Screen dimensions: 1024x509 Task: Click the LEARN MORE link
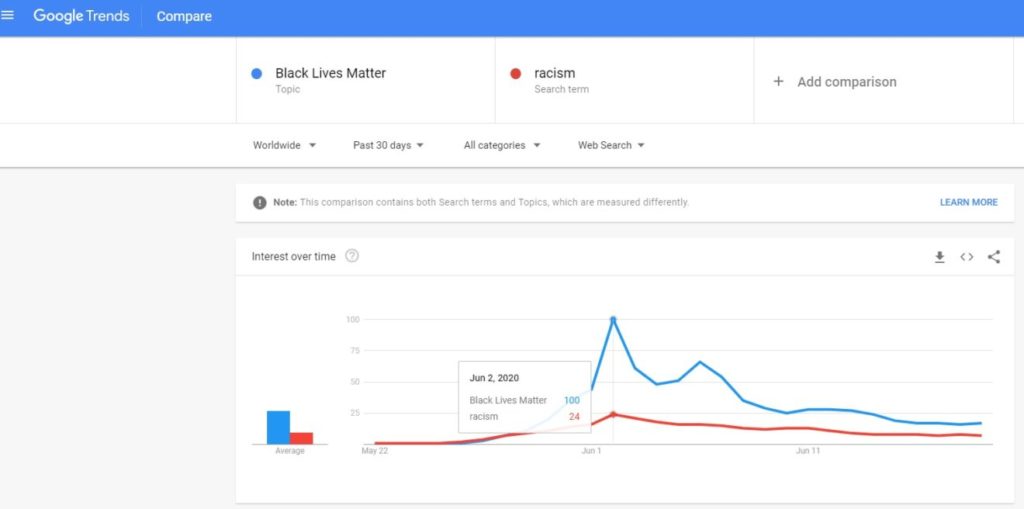968,203
